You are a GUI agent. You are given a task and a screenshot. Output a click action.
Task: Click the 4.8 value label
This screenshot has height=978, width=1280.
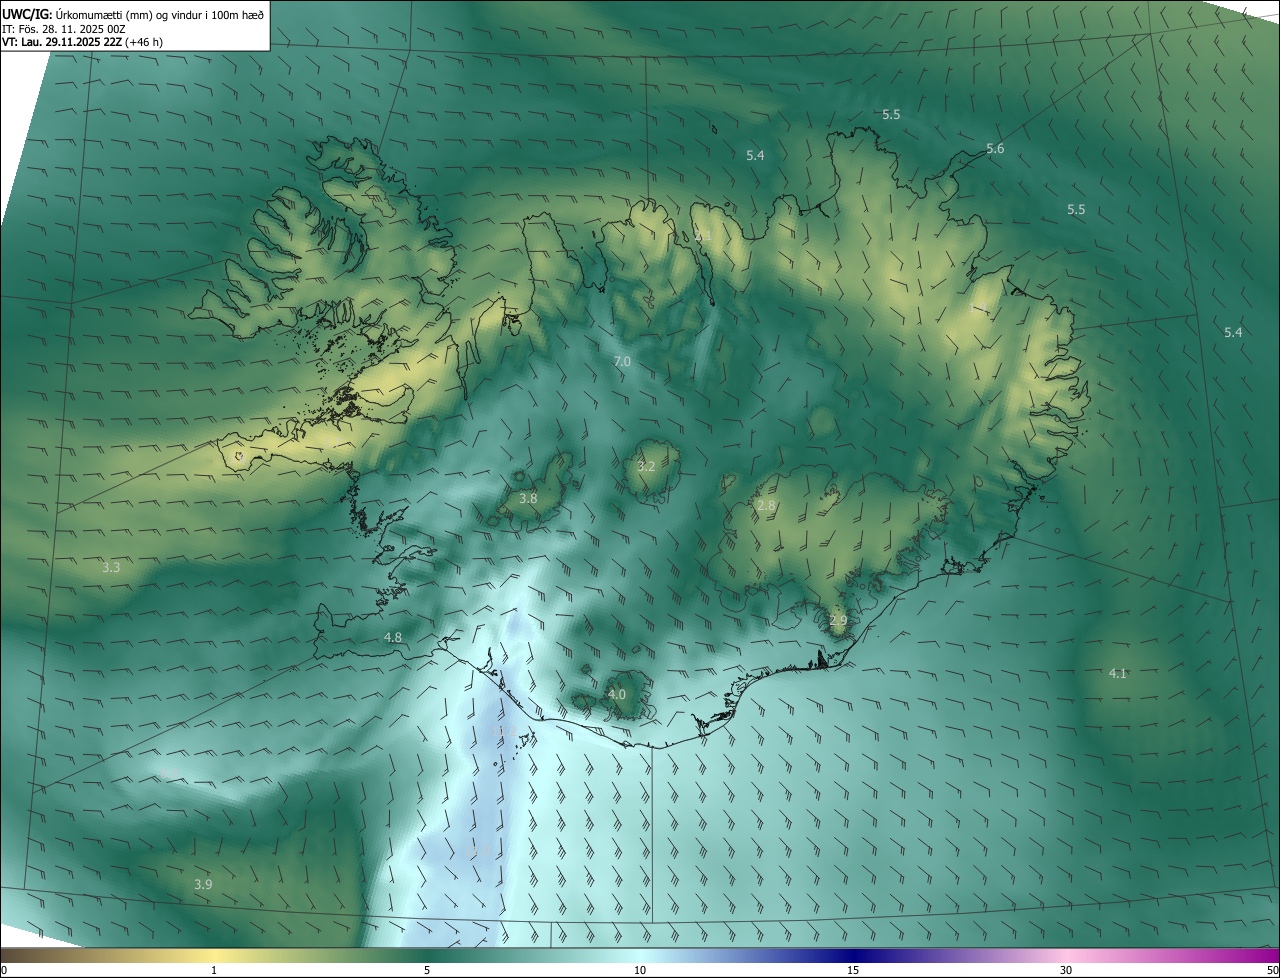[393, 637]
